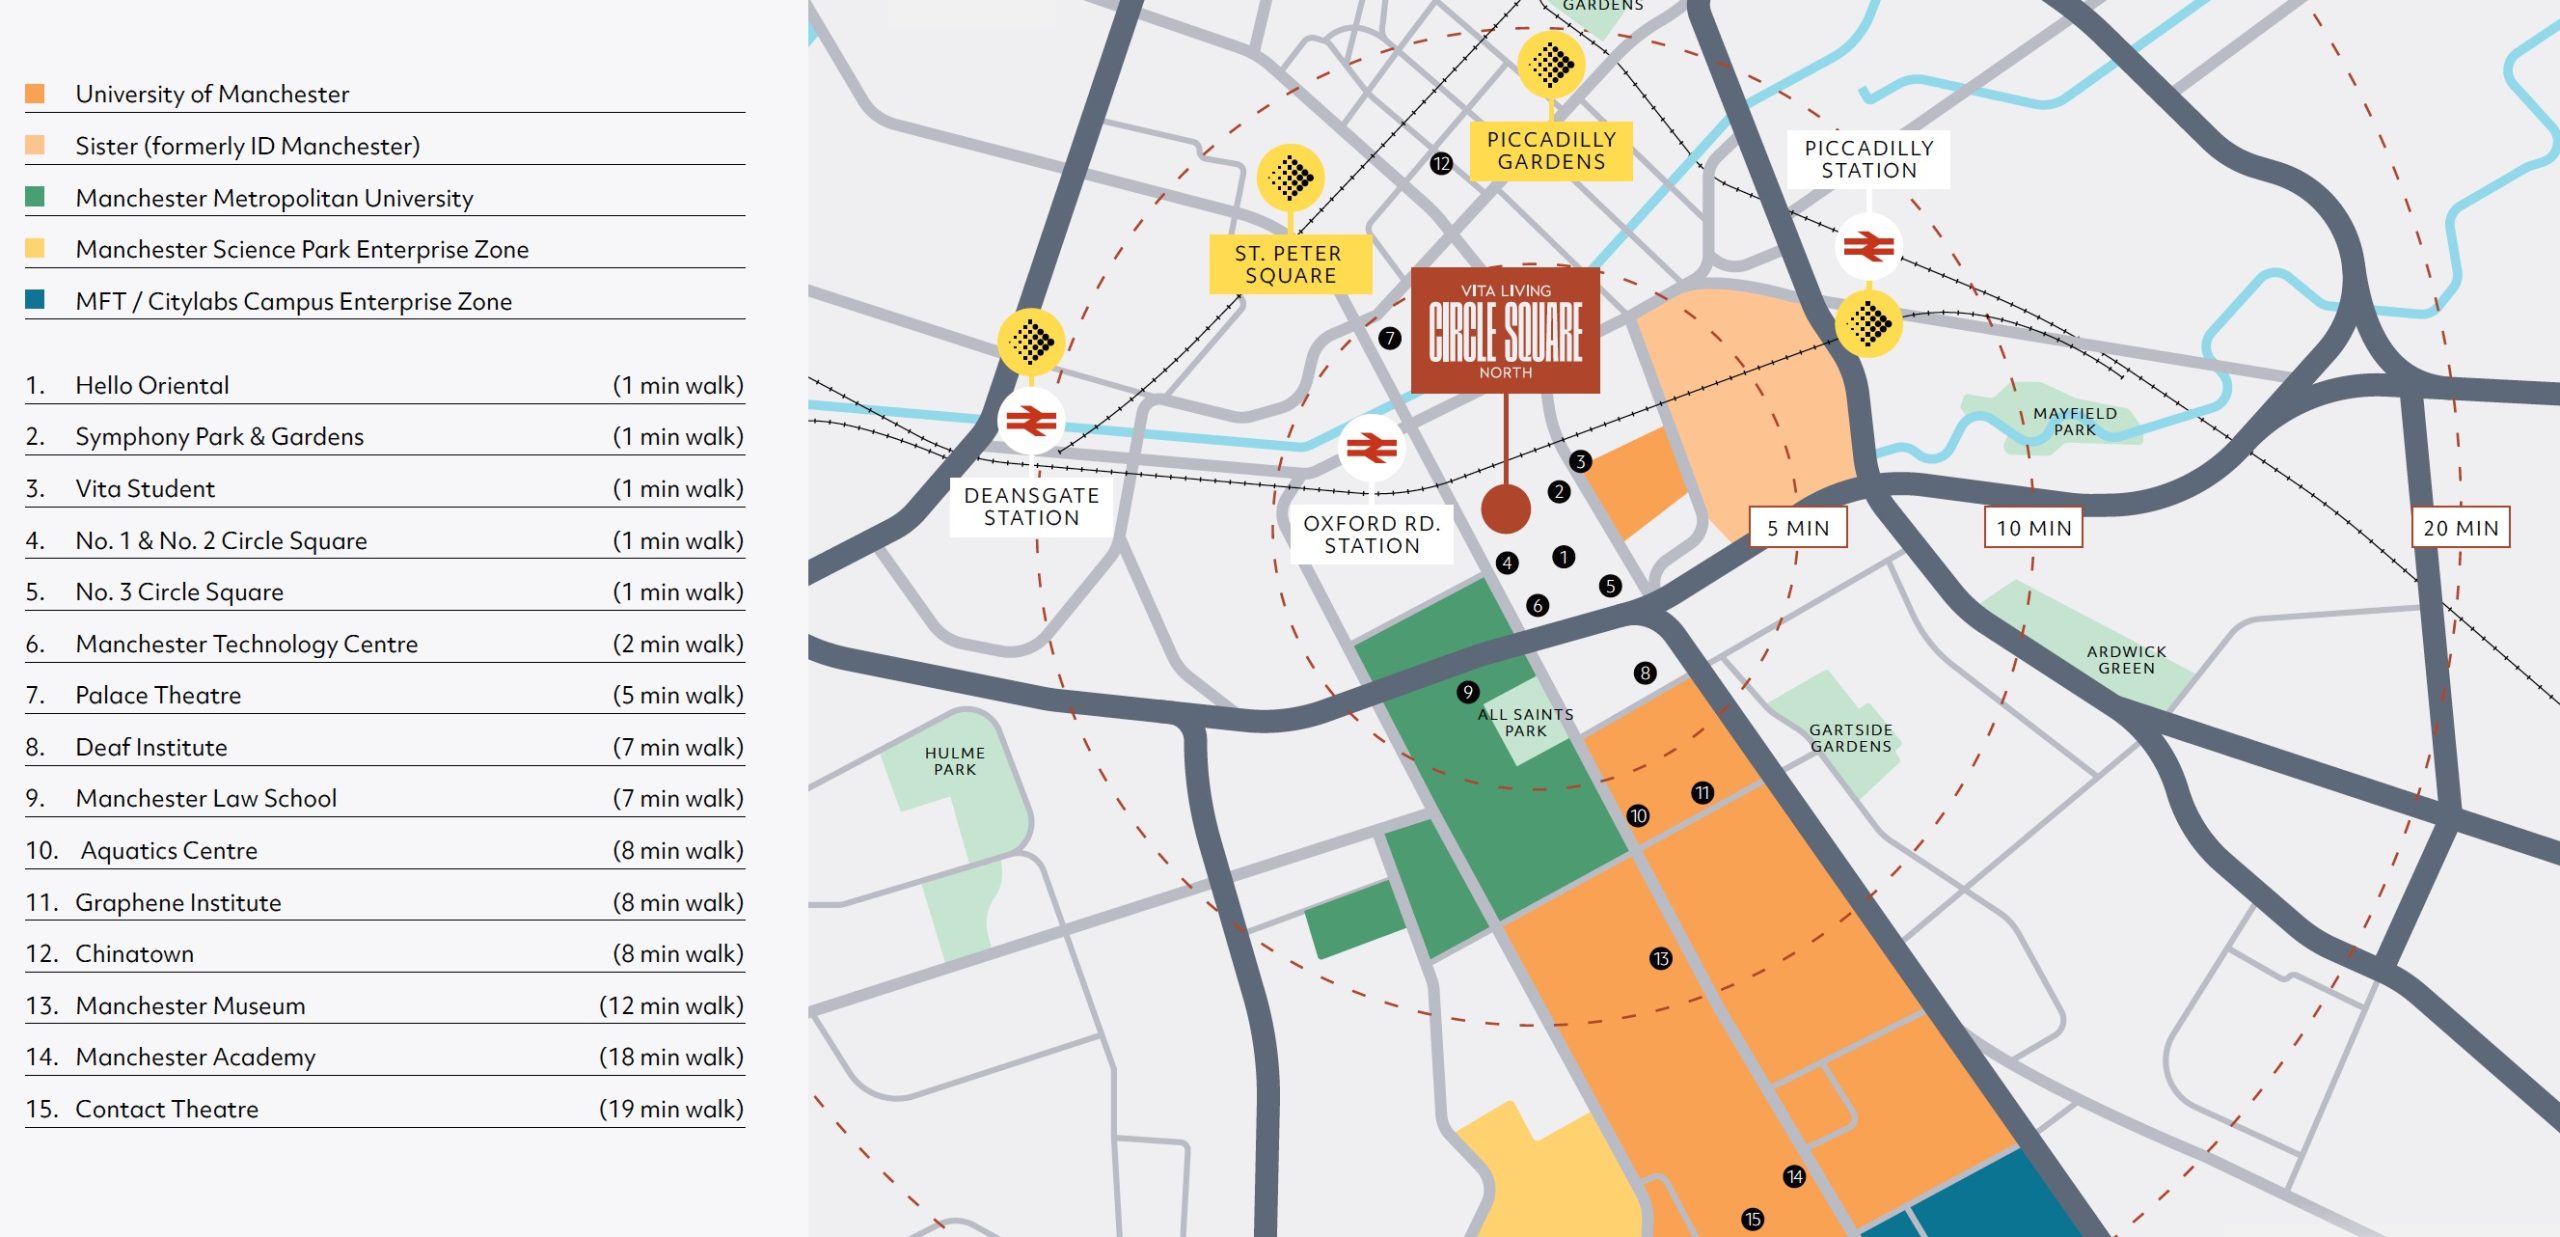Click 'Aquatics Centre' list entry

[169, 850]
